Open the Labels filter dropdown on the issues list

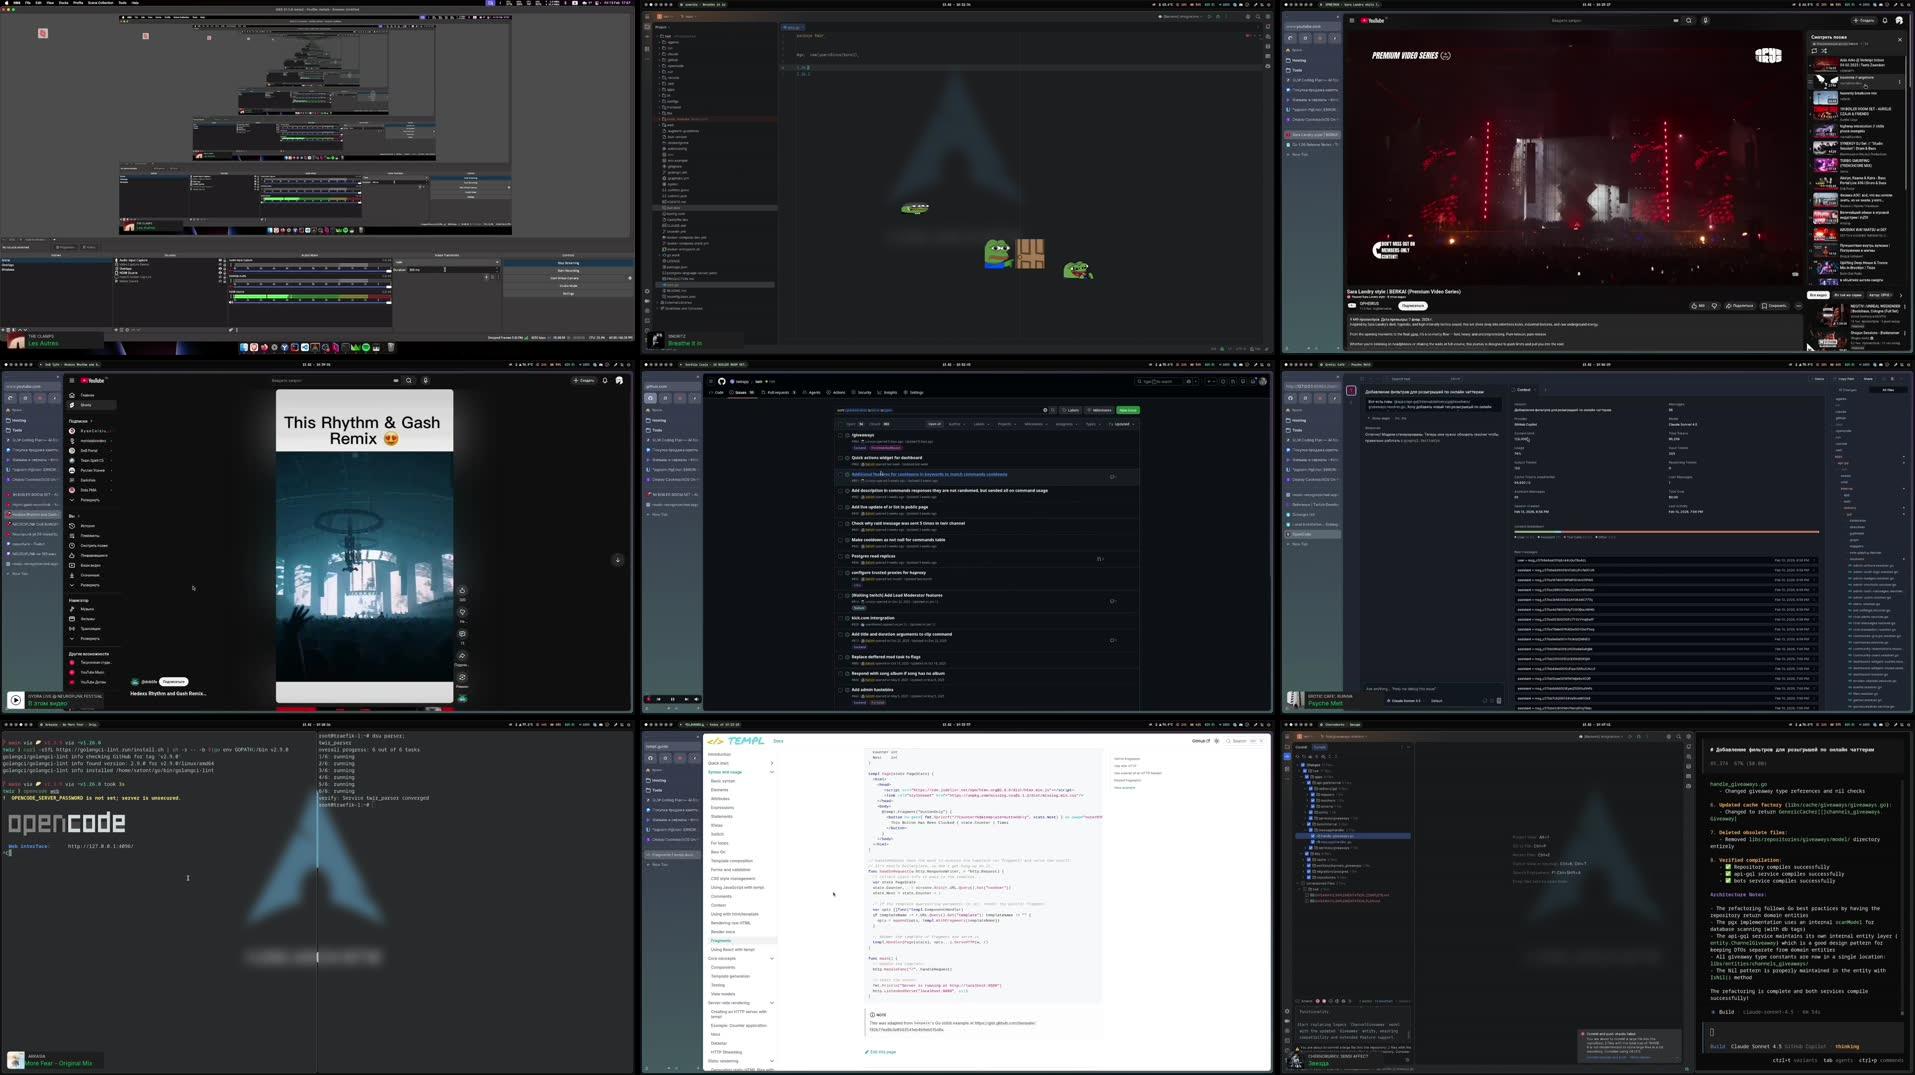[x=980, y=423]
